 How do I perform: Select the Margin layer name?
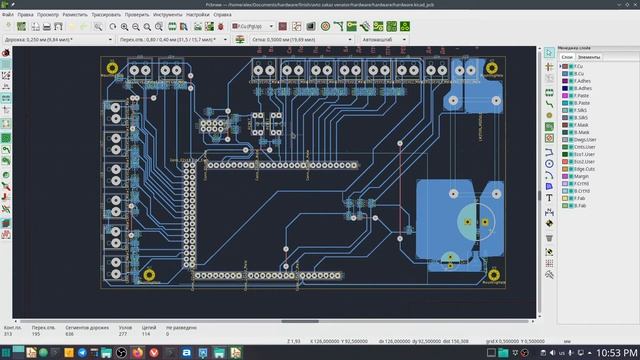click(x=581, y=176)
